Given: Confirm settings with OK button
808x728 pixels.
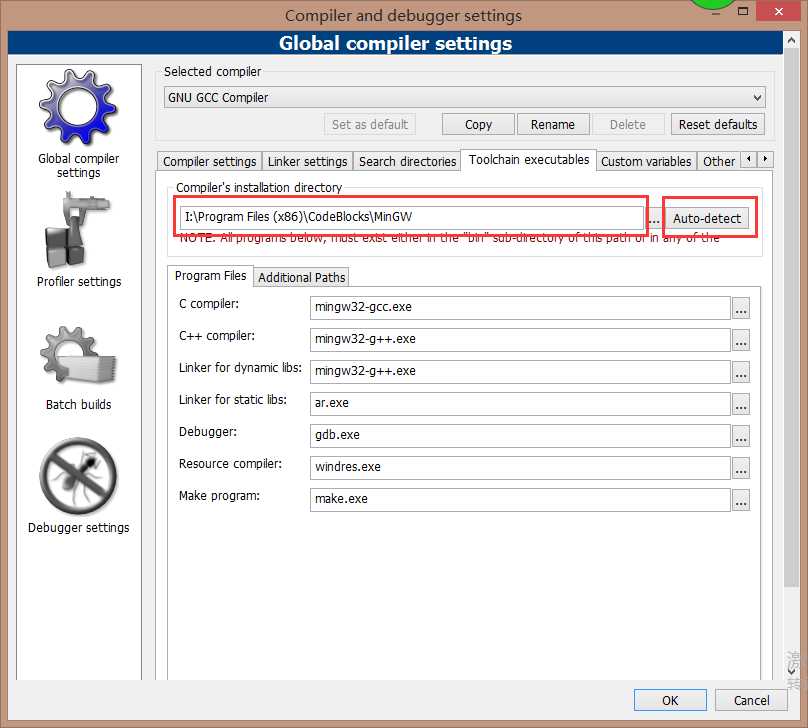Looking at the screenshot, I should [670, 700].
